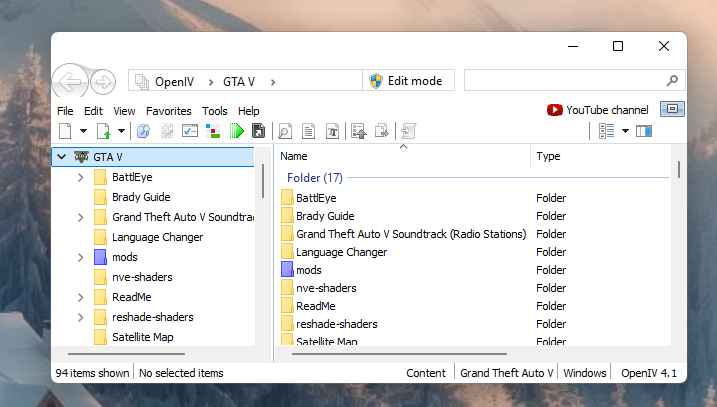
Task: Expand the mods tree folder
Action: click(x=80, y=257)
